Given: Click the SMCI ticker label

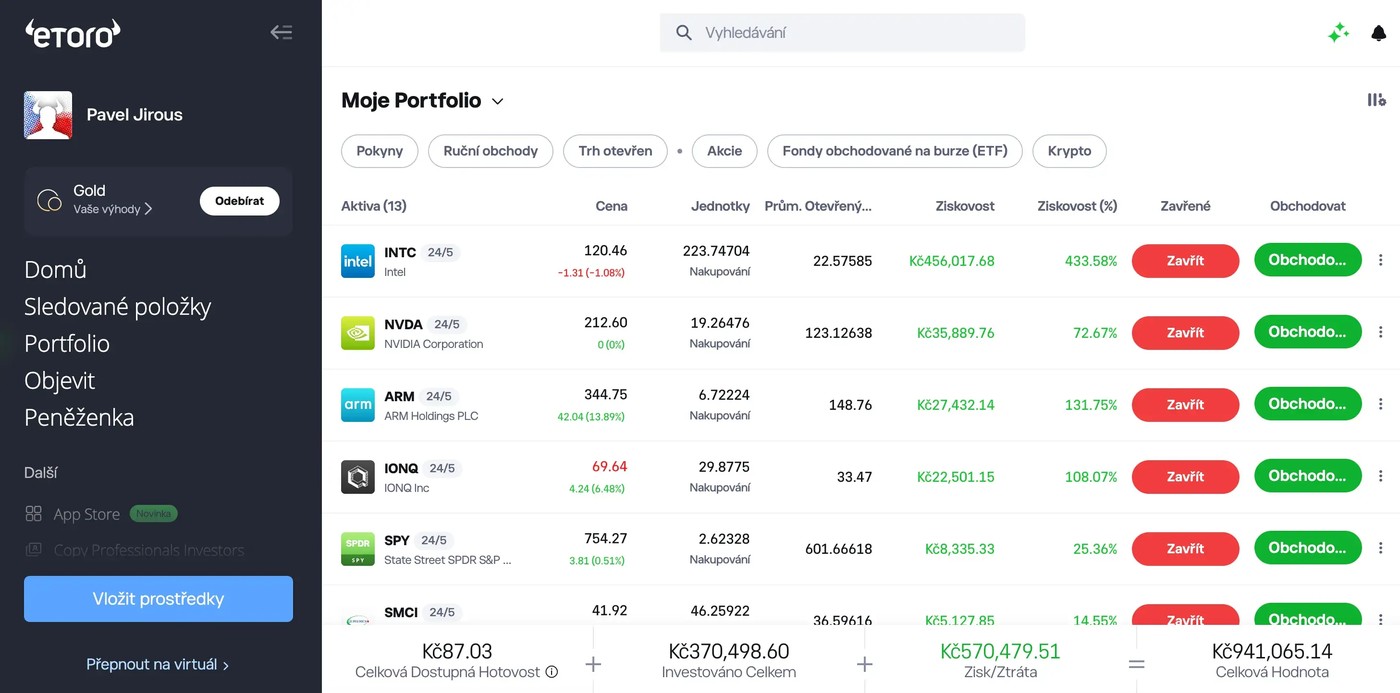Looking at the screenshot, I should [401, 612].
